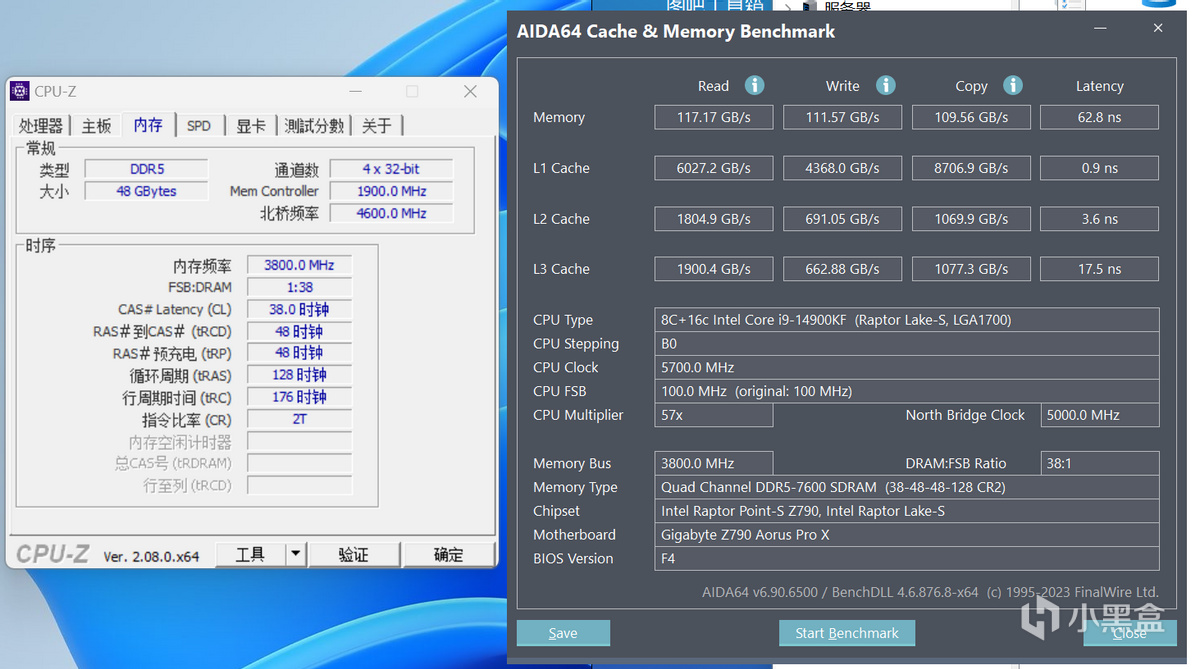Click the 北桥频率 4600.0 MHz value
The image size is (1200, 669).
(x=391, y=213)
